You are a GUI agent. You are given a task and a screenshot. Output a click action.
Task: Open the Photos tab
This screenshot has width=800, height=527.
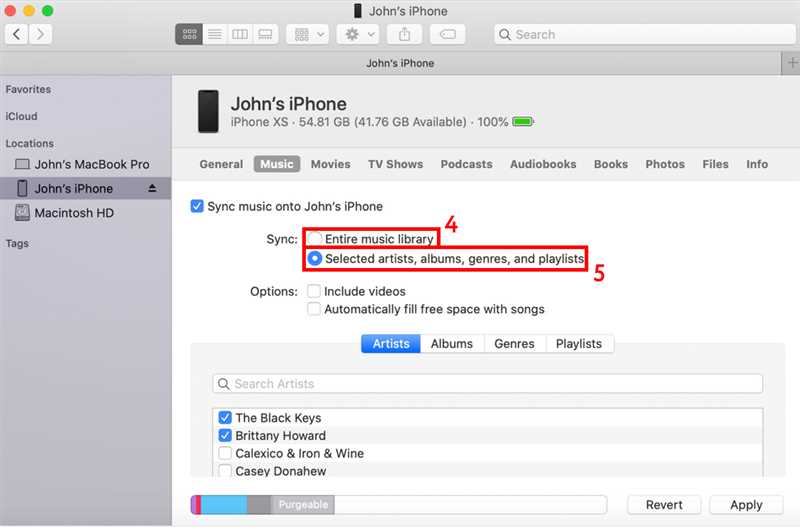pos(665,164)
